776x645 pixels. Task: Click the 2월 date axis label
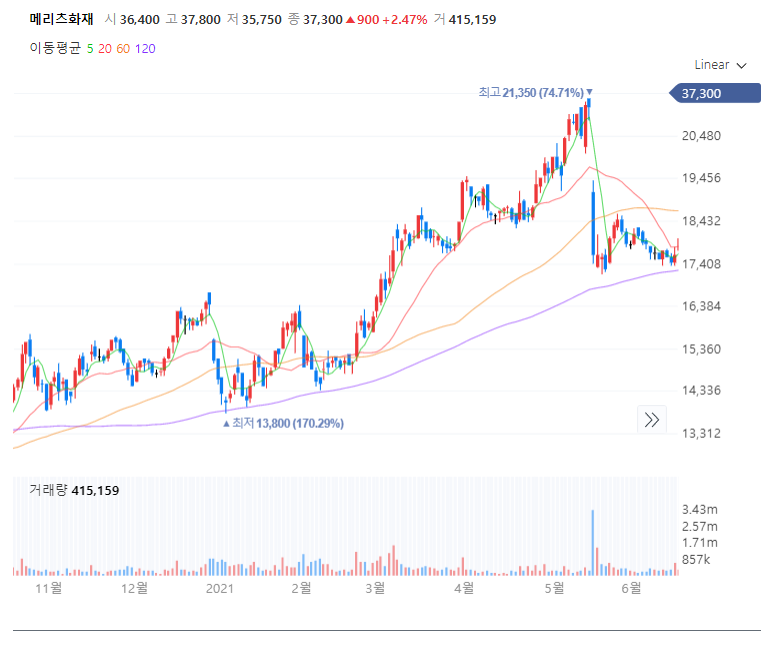(x=301, y=588)
